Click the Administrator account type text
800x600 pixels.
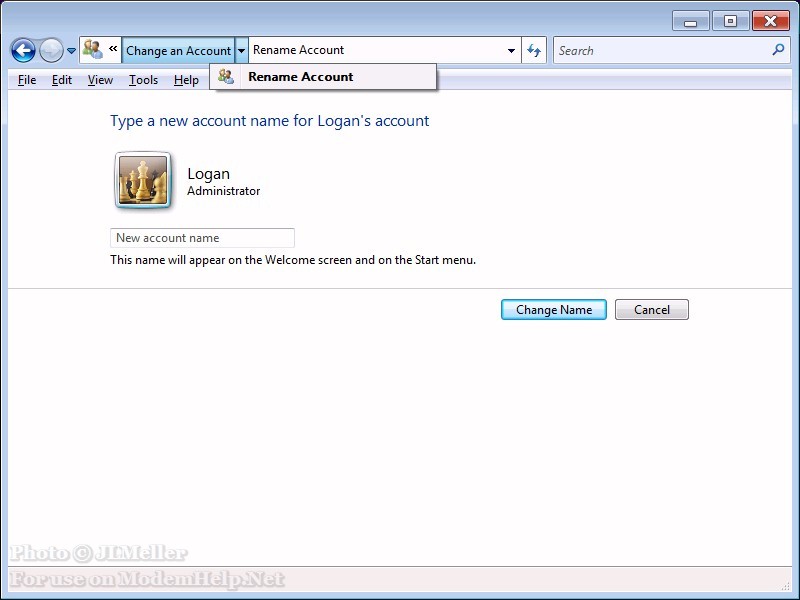223,191
